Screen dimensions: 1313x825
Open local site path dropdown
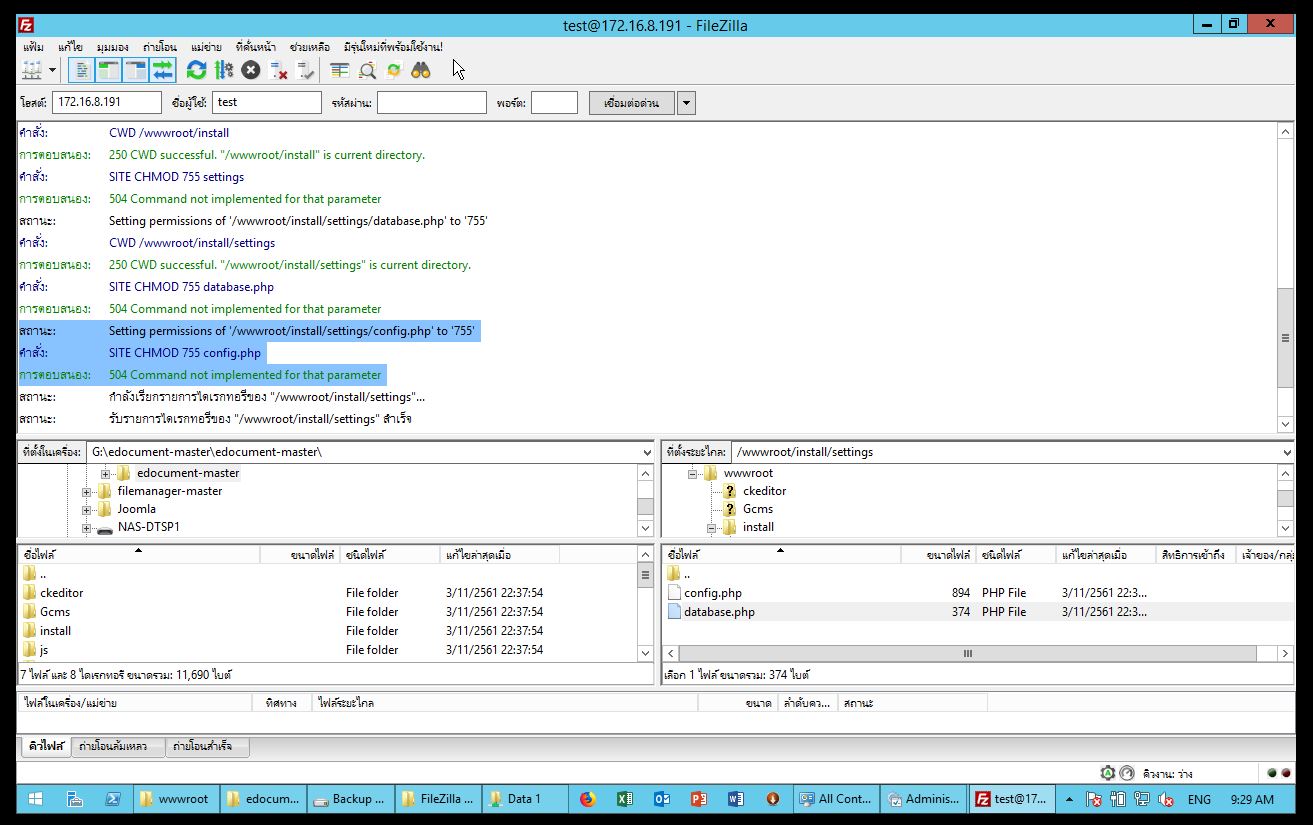[x=646, y=452]
